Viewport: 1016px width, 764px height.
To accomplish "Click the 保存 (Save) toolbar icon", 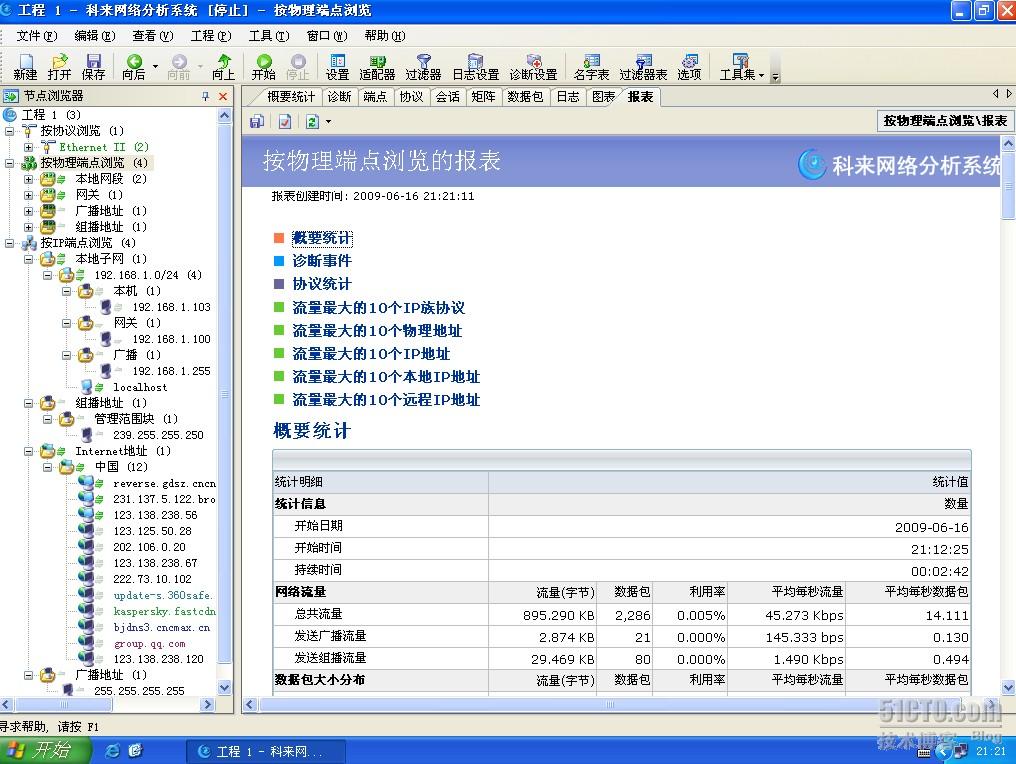I will (93, 67).
